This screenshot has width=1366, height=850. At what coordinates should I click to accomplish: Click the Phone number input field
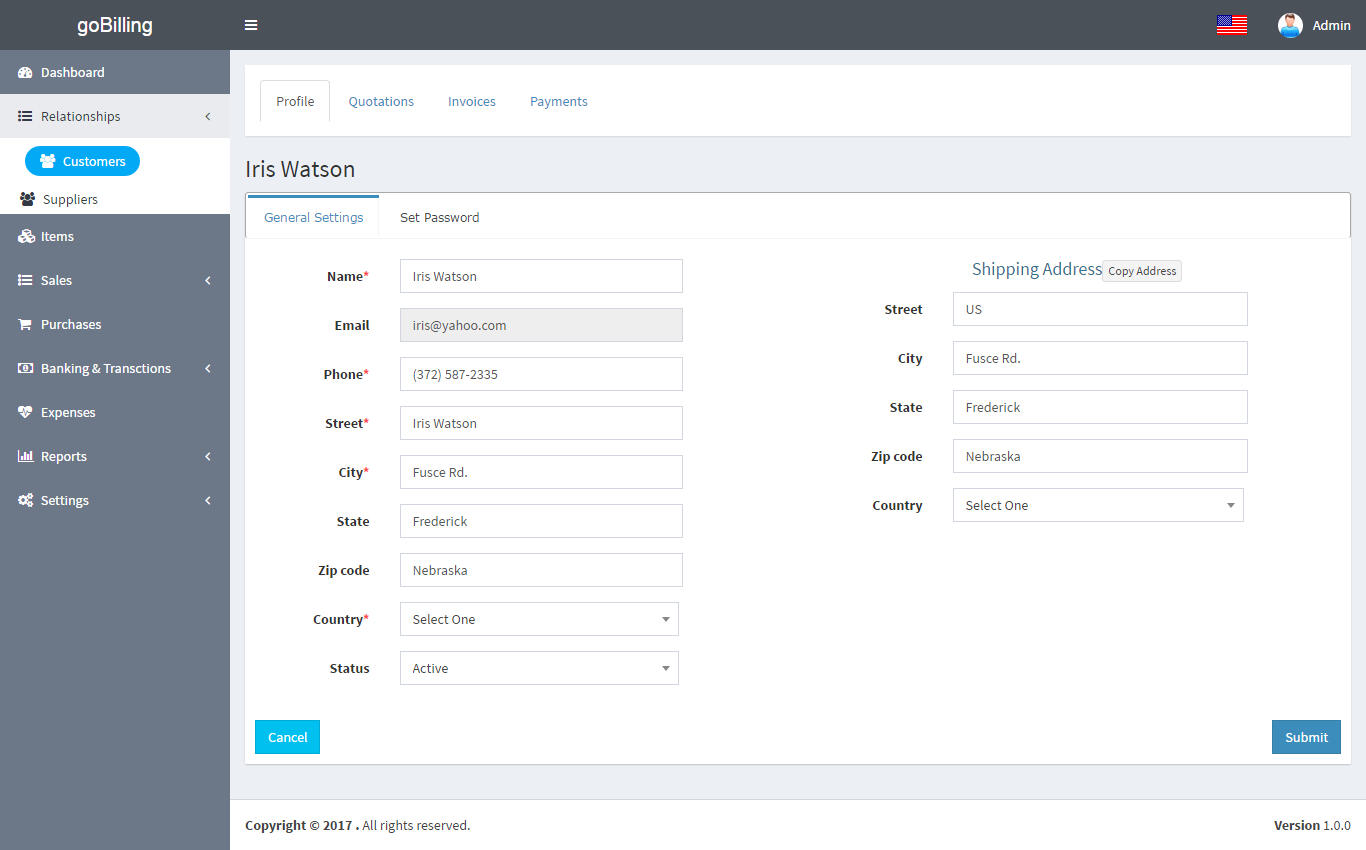540,373
